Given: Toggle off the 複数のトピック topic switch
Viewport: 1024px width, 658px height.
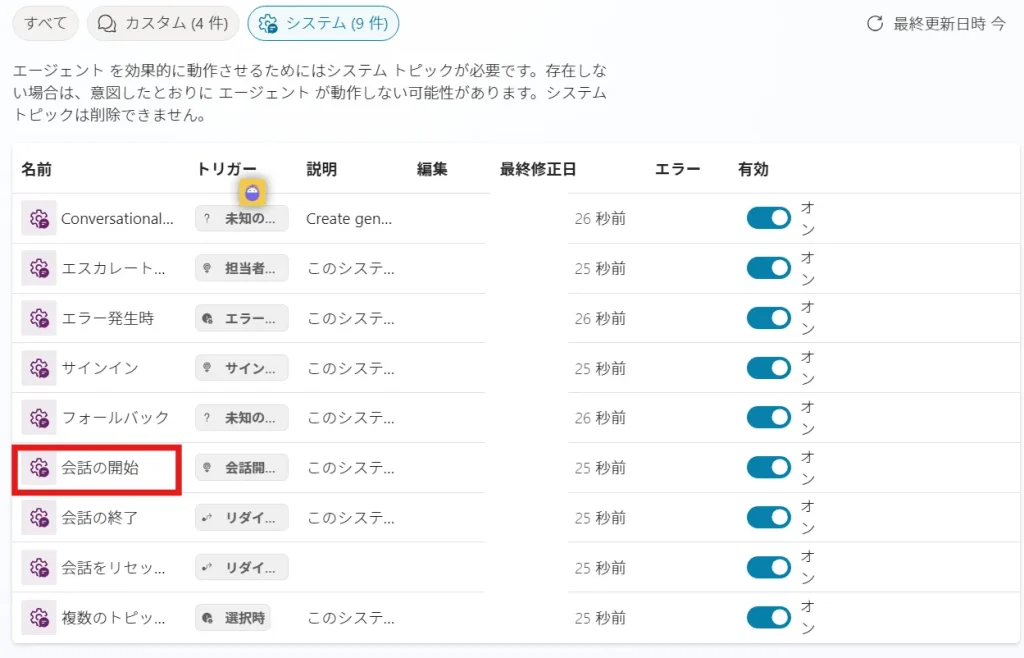Looking at the screenshot, I should point(768,618).
